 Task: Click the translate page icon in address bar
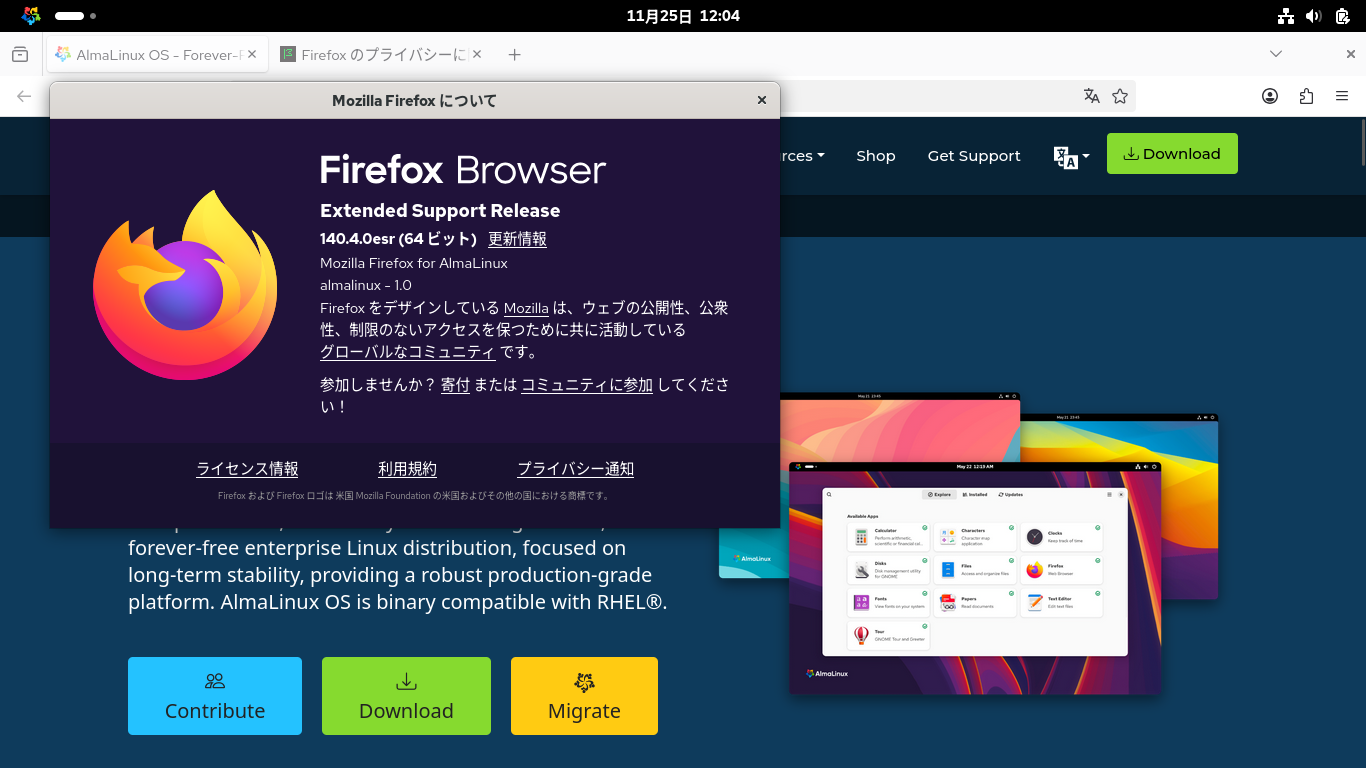point(1092,96)
